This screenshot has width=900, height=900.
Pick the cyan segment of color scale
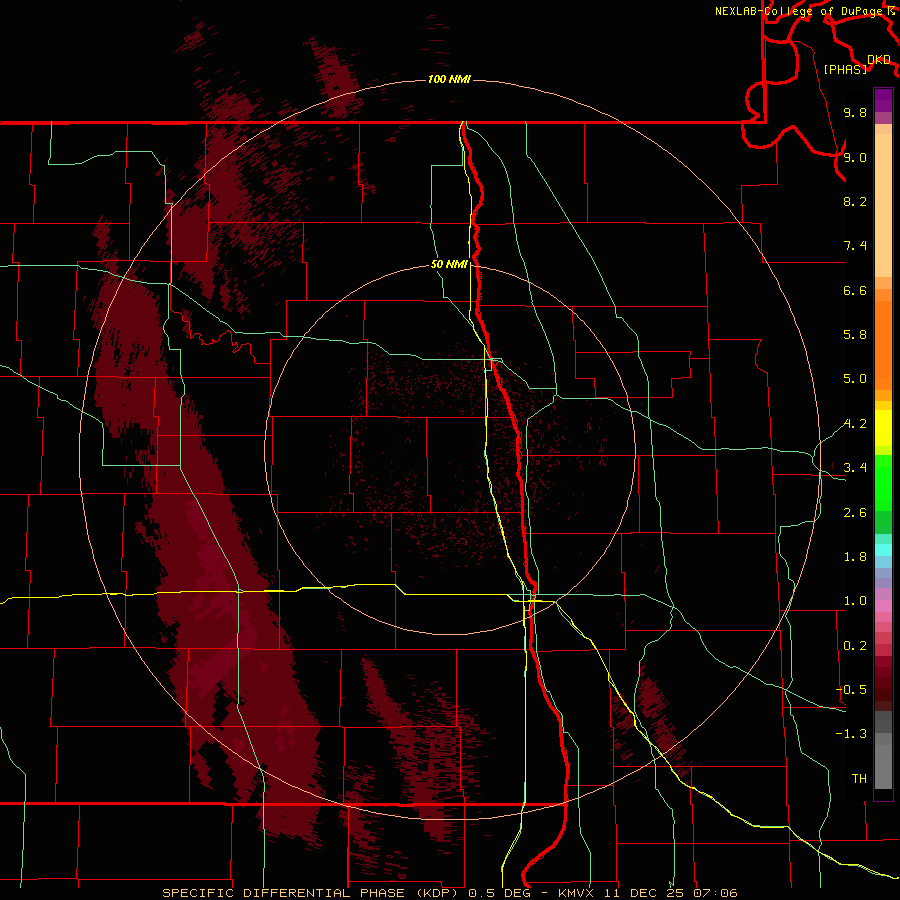[x=883, y=550]
